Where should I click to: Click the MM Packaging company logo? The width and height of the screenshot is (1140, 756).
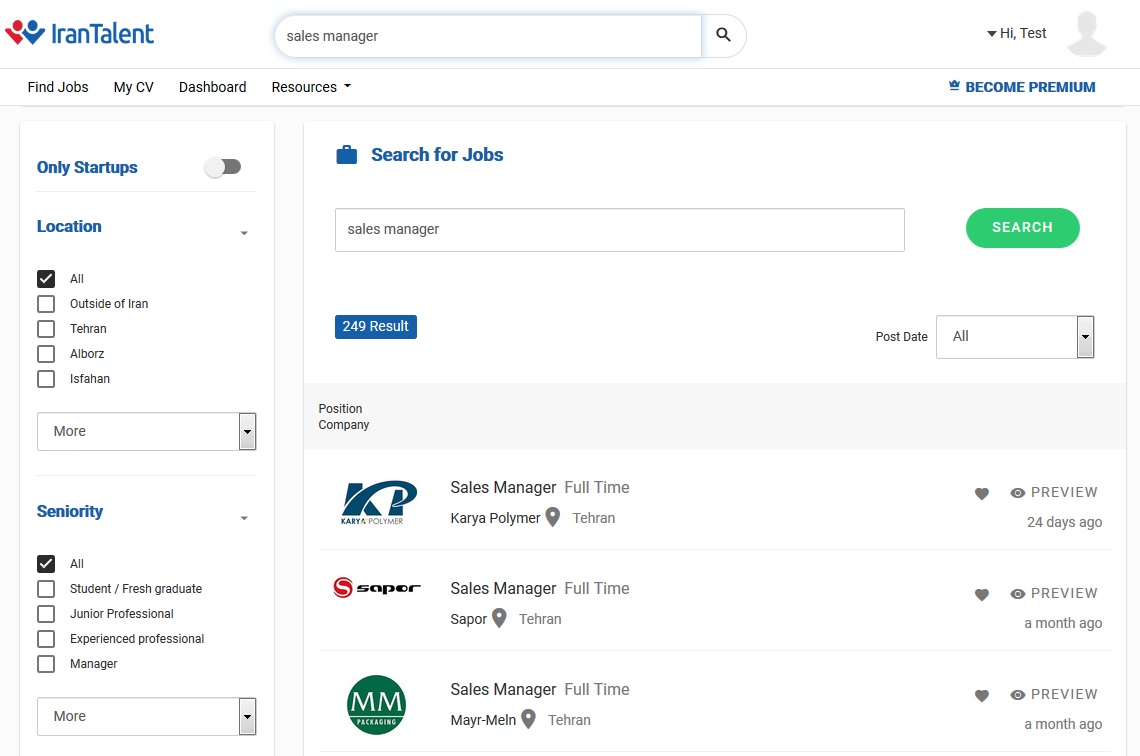pyautogui.click(x=376, y=704)
